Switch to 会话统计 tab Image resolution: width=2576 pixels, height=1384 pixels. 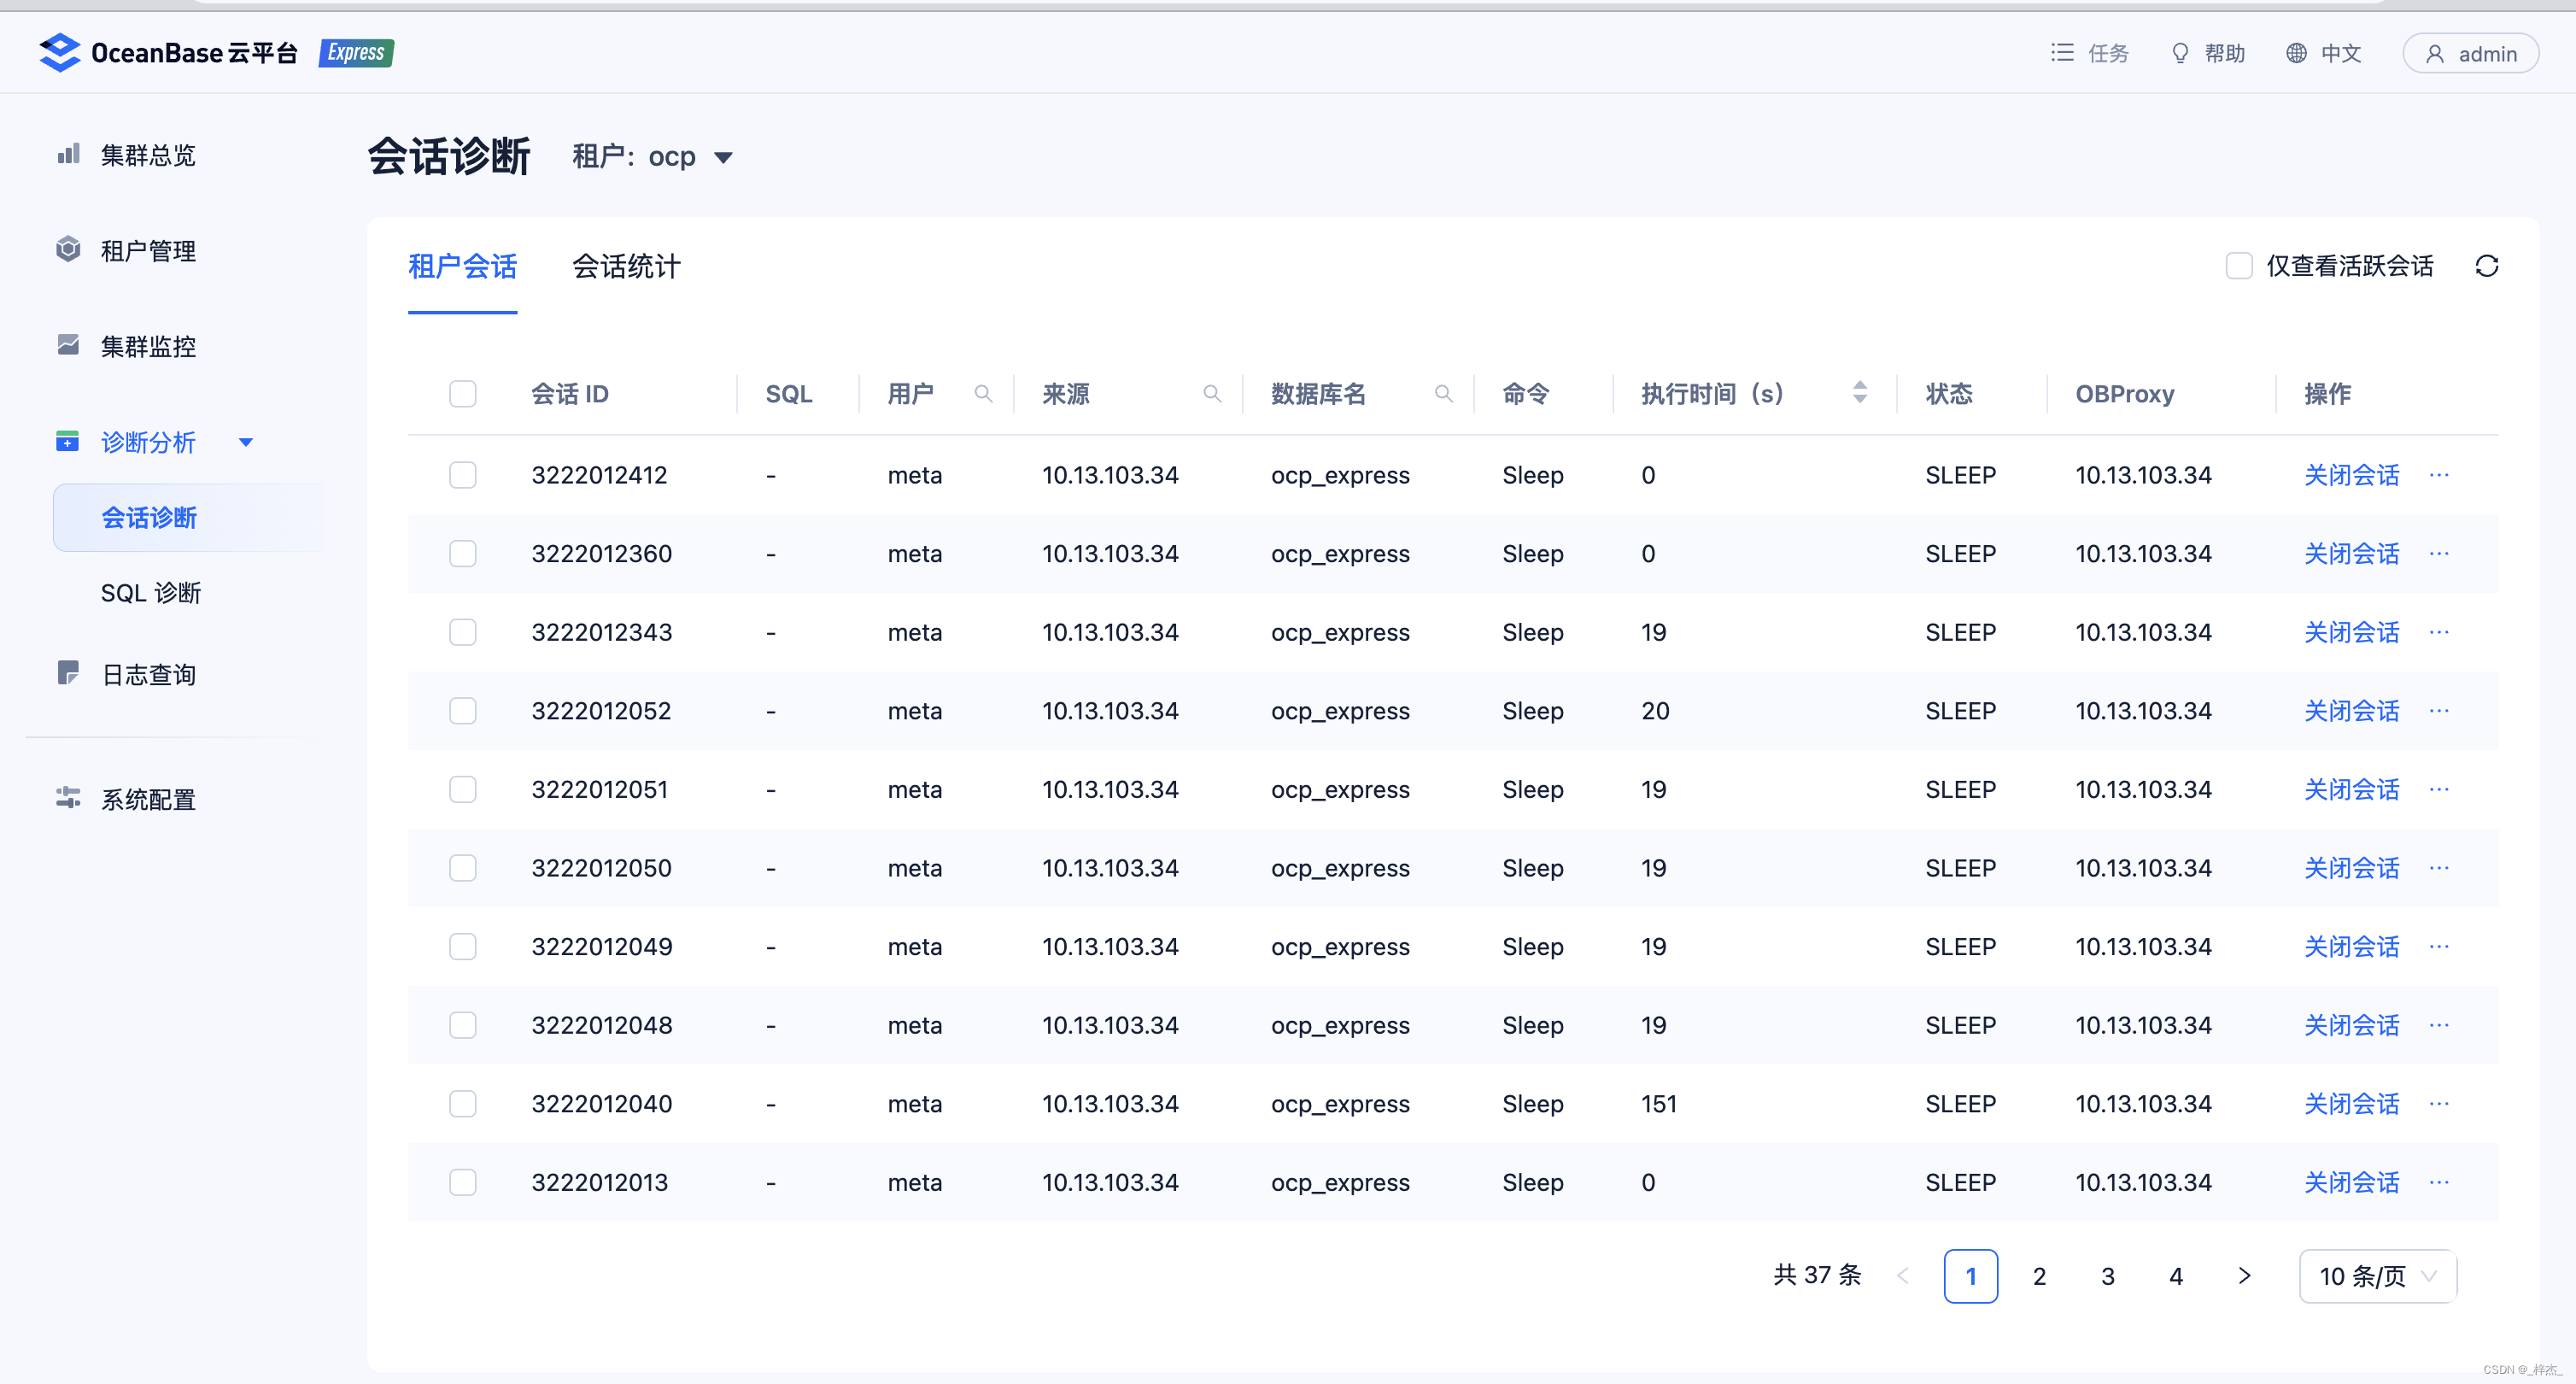point(626,267)
